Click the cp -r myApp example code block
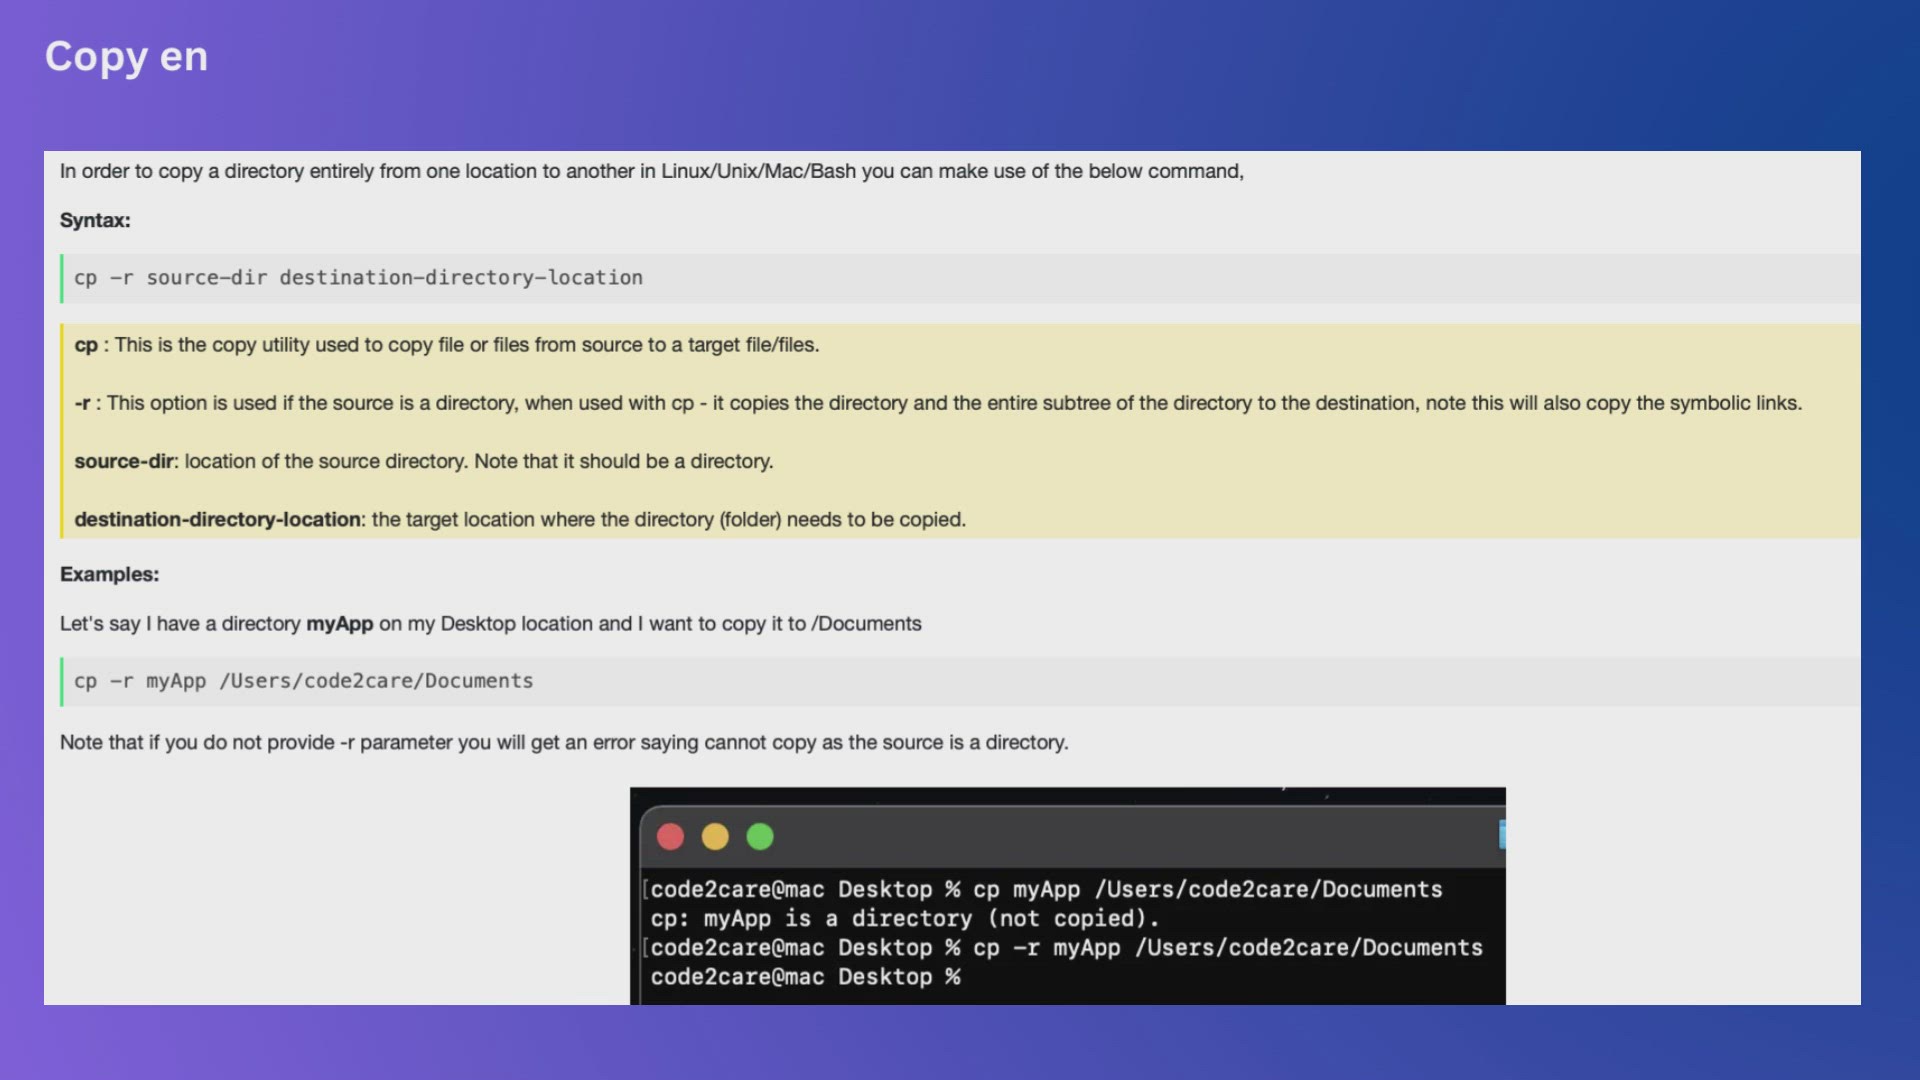Screen dimensions: 1920x1080 (x=303, y=681)
